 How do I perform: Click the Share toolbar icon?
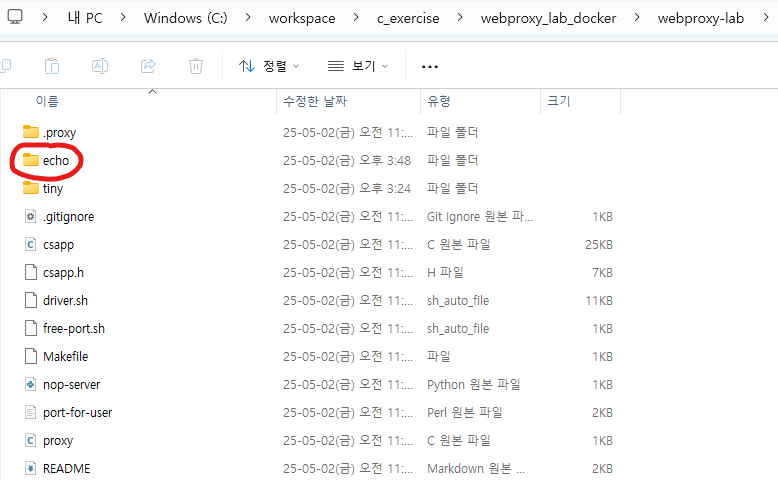tap(148, 66)
